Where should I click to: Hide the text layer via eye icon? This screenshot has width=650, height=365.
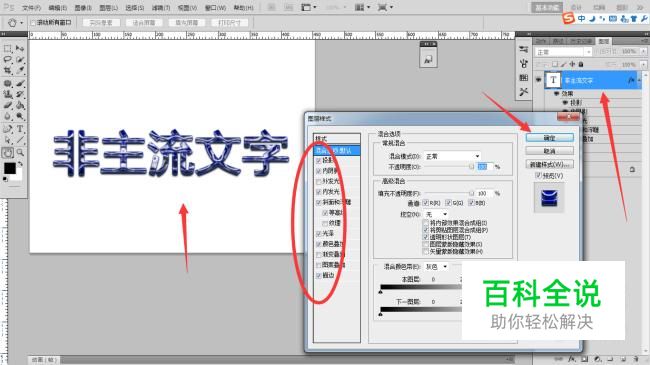click(x=538, y=80)
